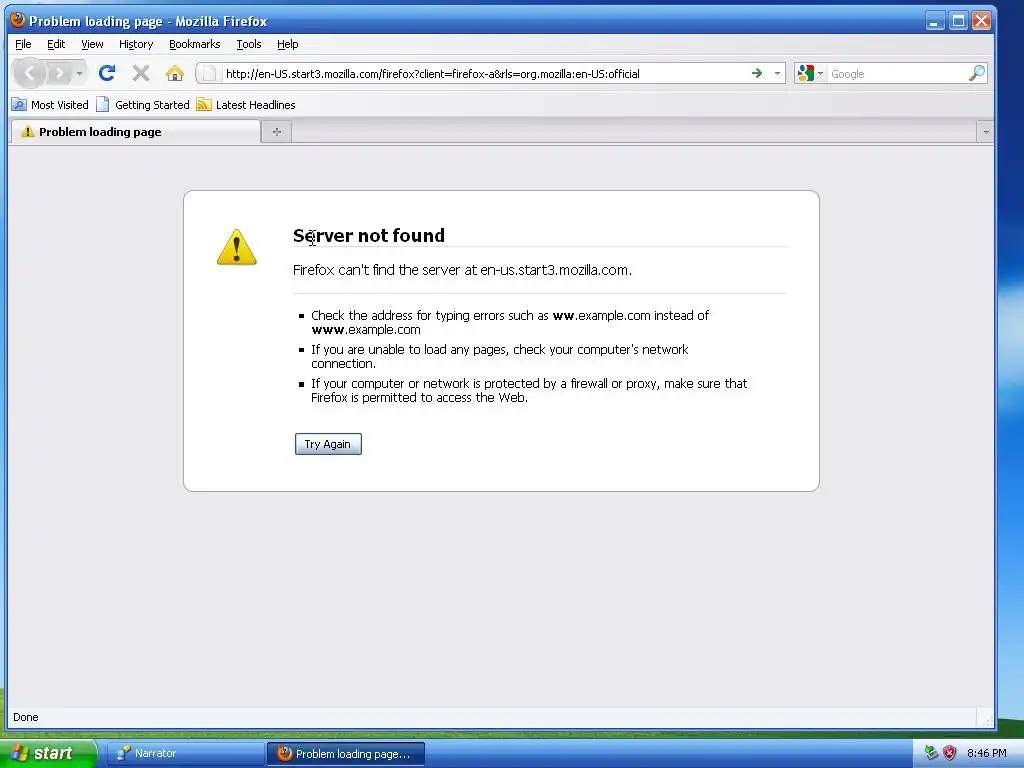Open the View menu
The image size is (1024, 768).
(92, 44)
